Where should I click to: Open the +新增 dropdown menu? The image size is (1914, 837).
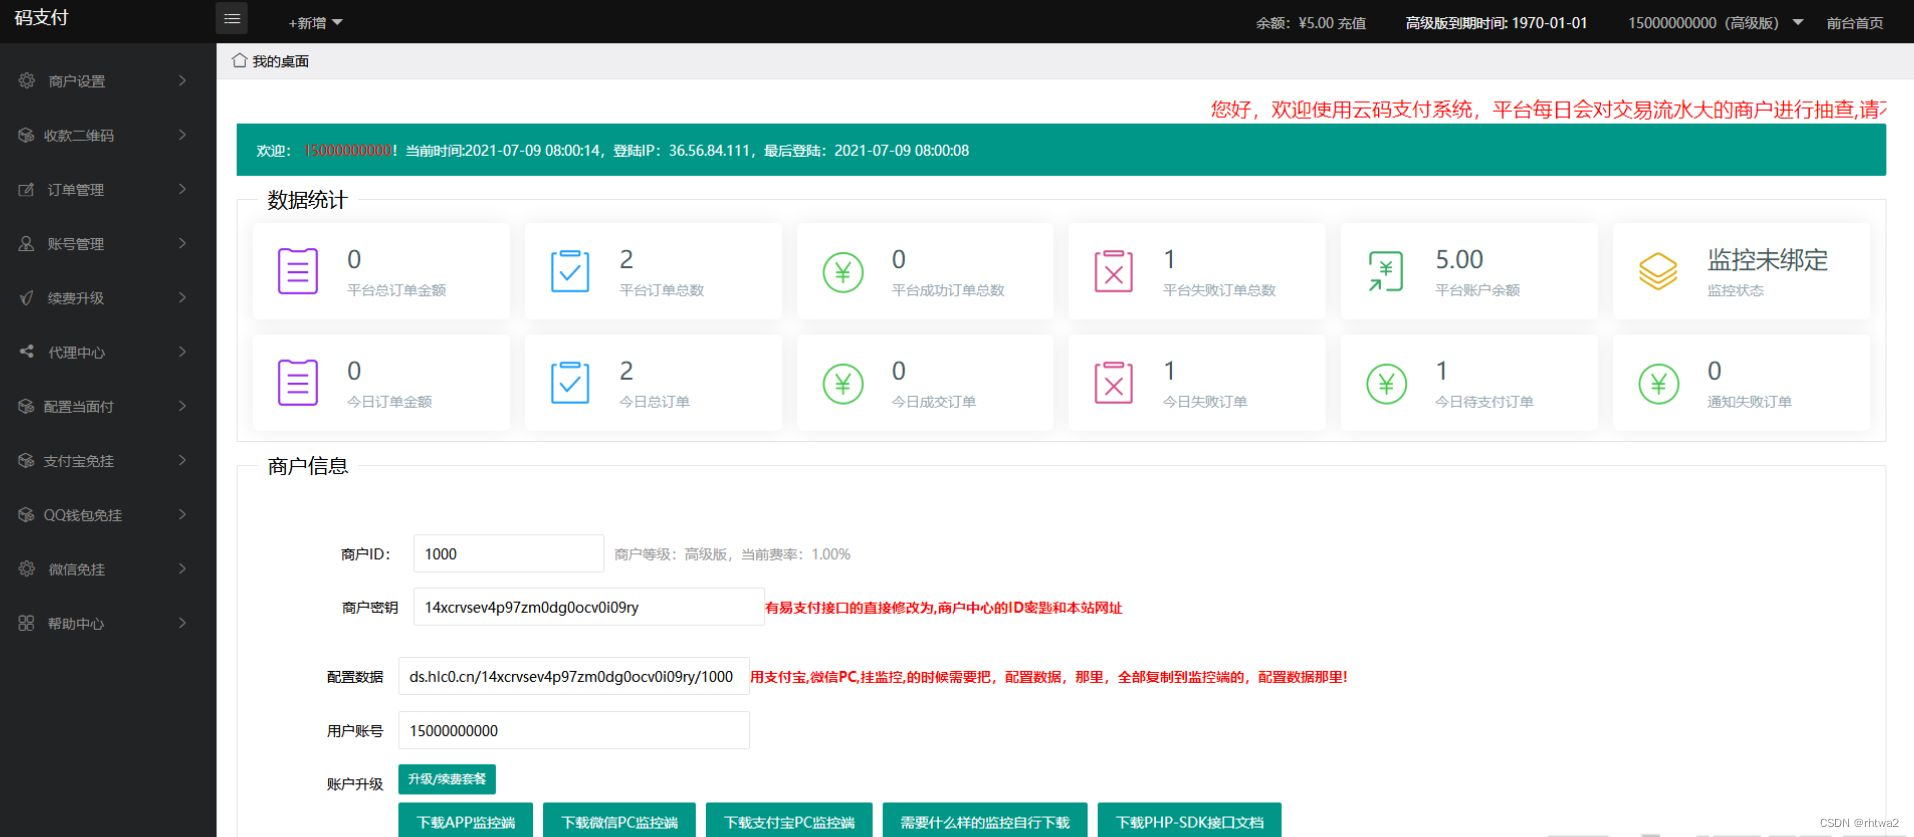point(315,22)
